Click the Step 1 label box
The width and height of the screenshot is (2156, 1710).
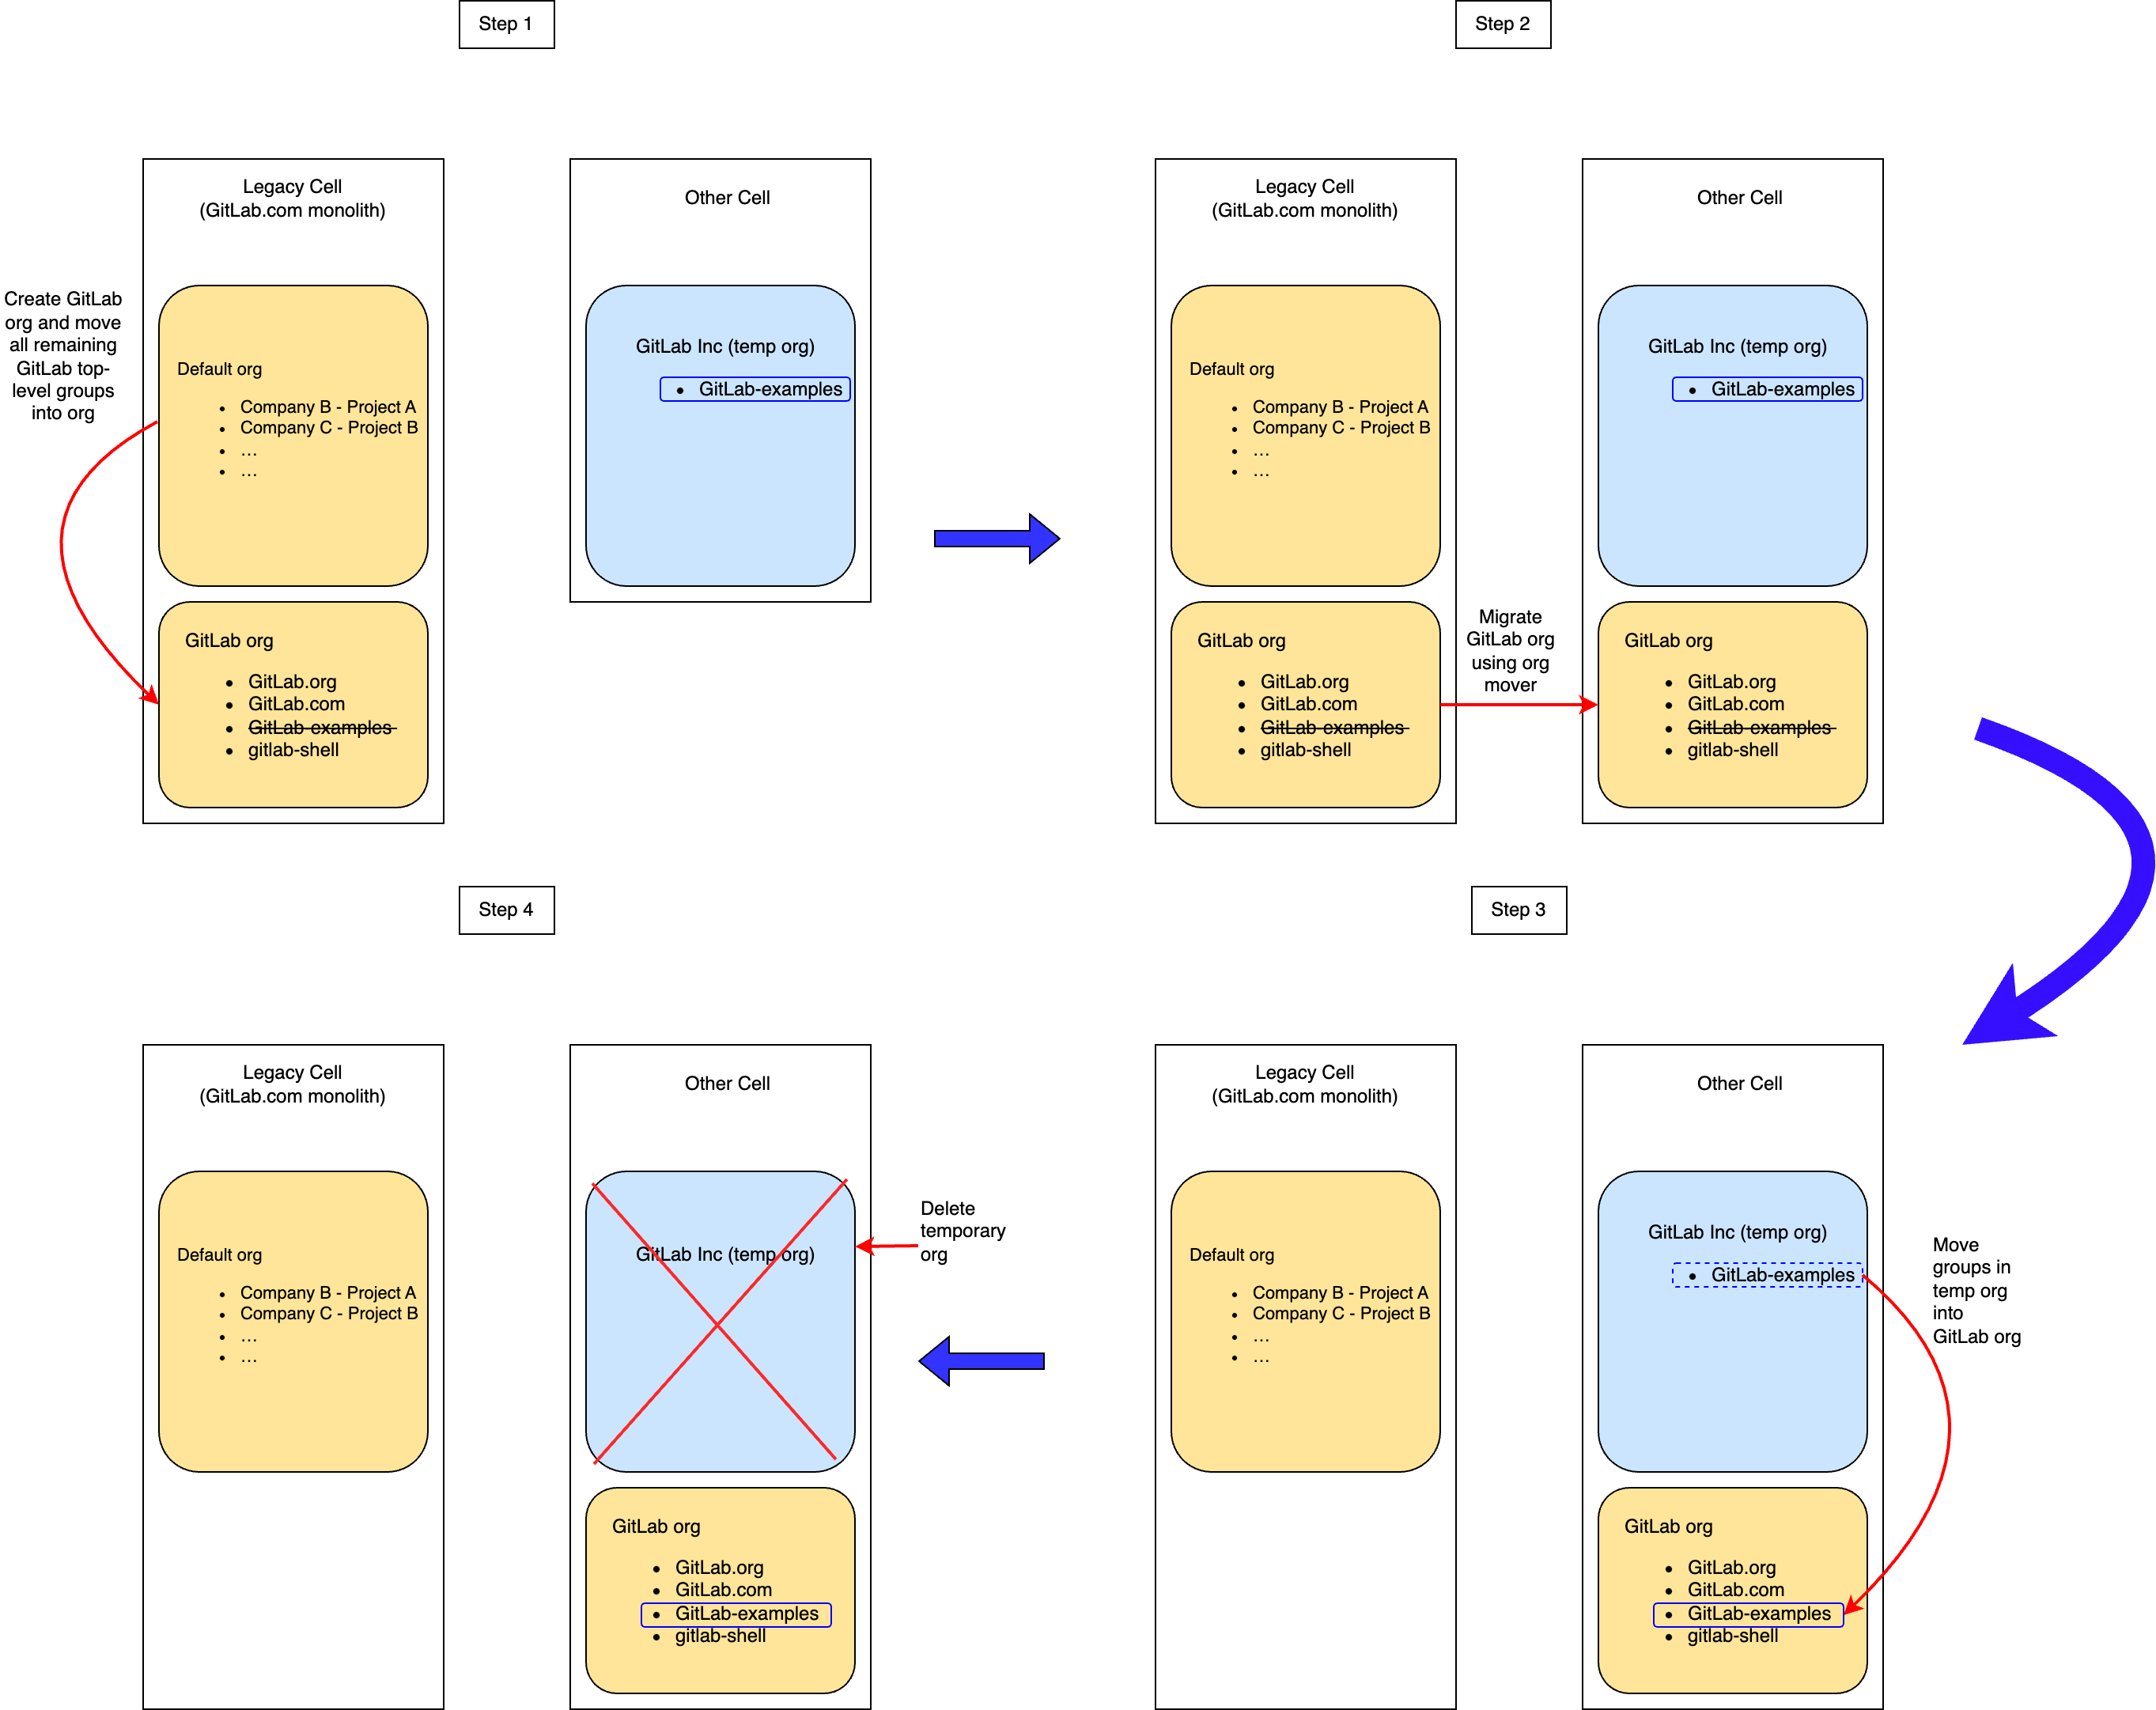point(506,24)
